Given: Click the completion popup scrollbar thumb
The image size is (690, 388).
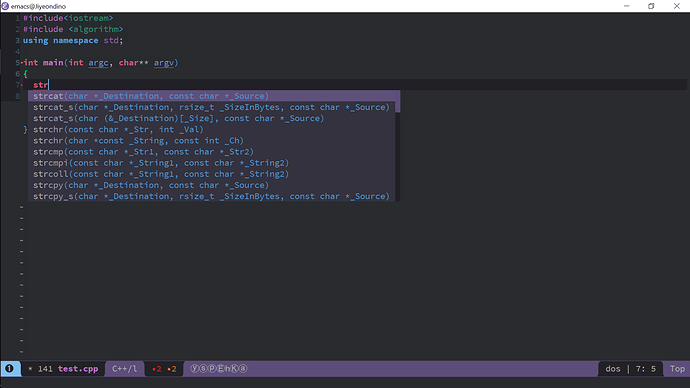Looking at the screenshot, I should (x=398, y=102).
